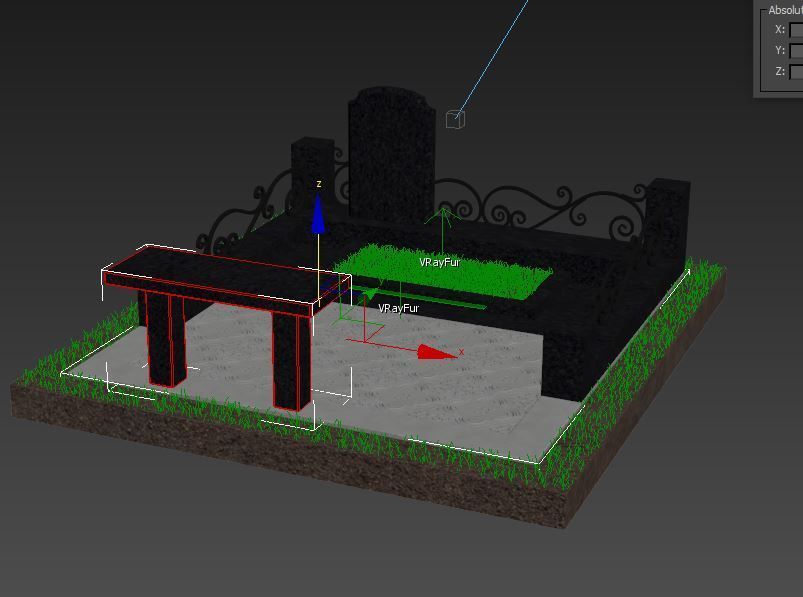803x597 pixels.
Task: Select the black headstone object
Action: click(390, 150)
